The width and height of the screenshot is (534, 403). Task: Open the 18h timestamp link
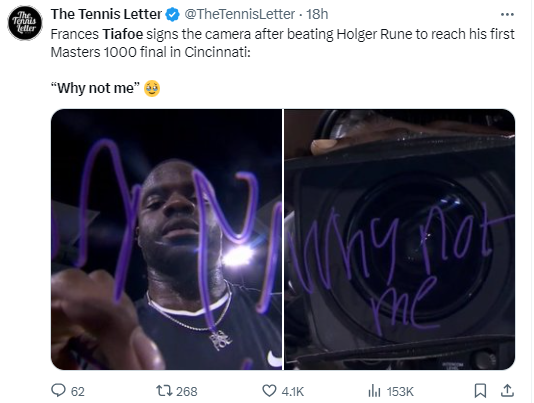317,14
